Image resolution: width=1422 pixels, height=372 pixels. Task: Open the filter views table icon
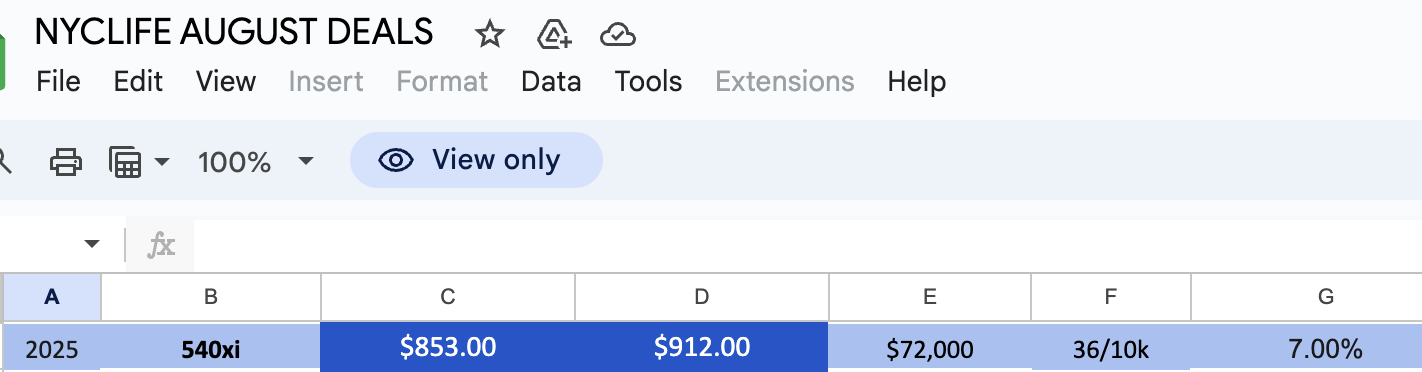[x=125, y=161]
